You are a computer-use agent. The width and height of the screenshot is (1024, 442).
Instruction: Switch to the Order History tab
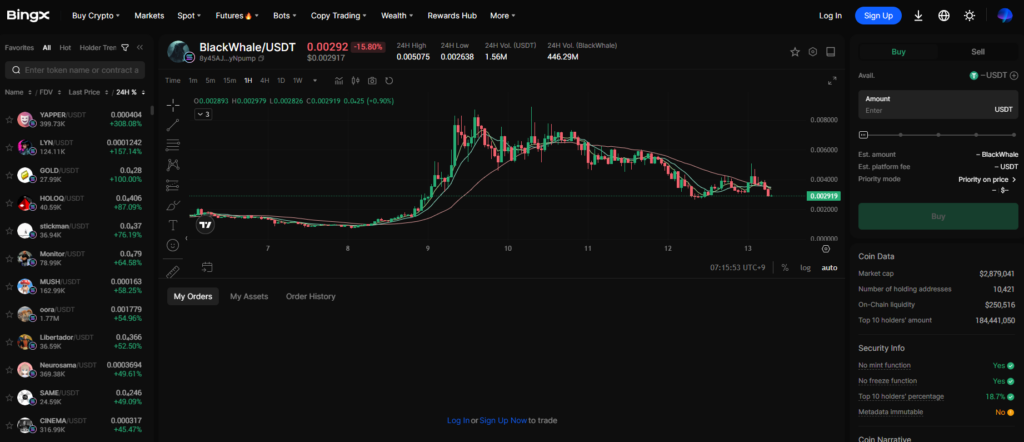click(310, 296)
